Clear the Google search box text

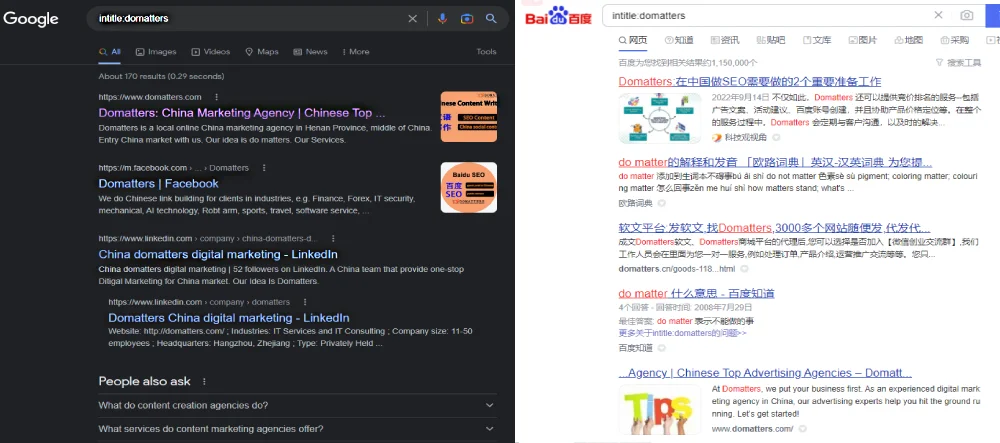point(413,18)
